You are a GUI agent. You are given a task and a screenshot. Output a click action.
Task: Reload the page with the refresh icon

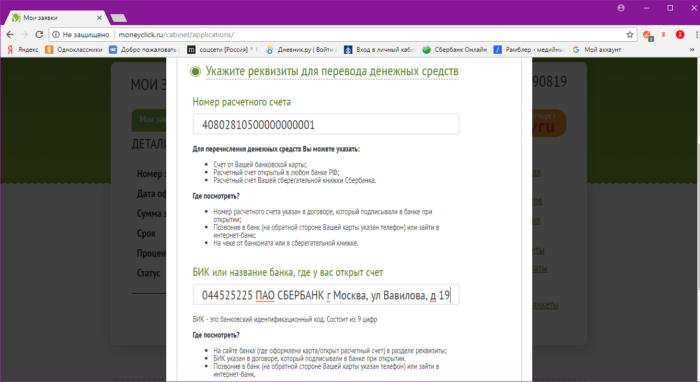pos(39,34)
